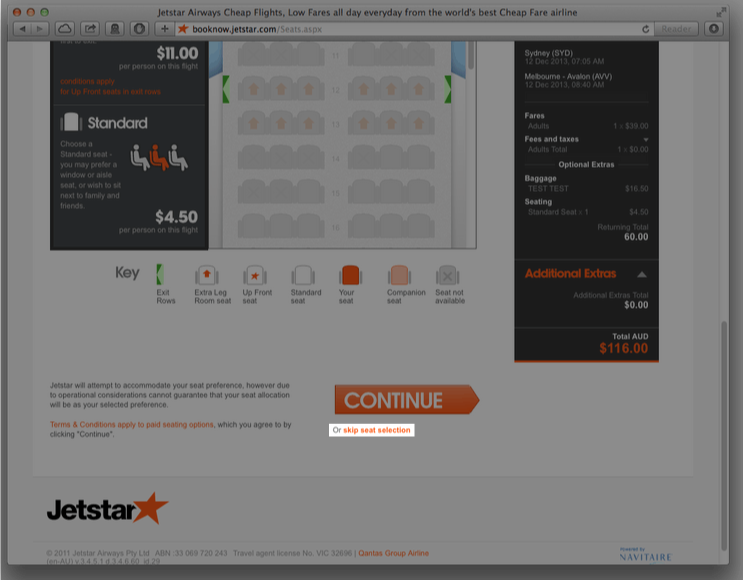Select row 13 right-side aisle extra legroom seat
The image size is (743, 580).
tap(363, 123)
